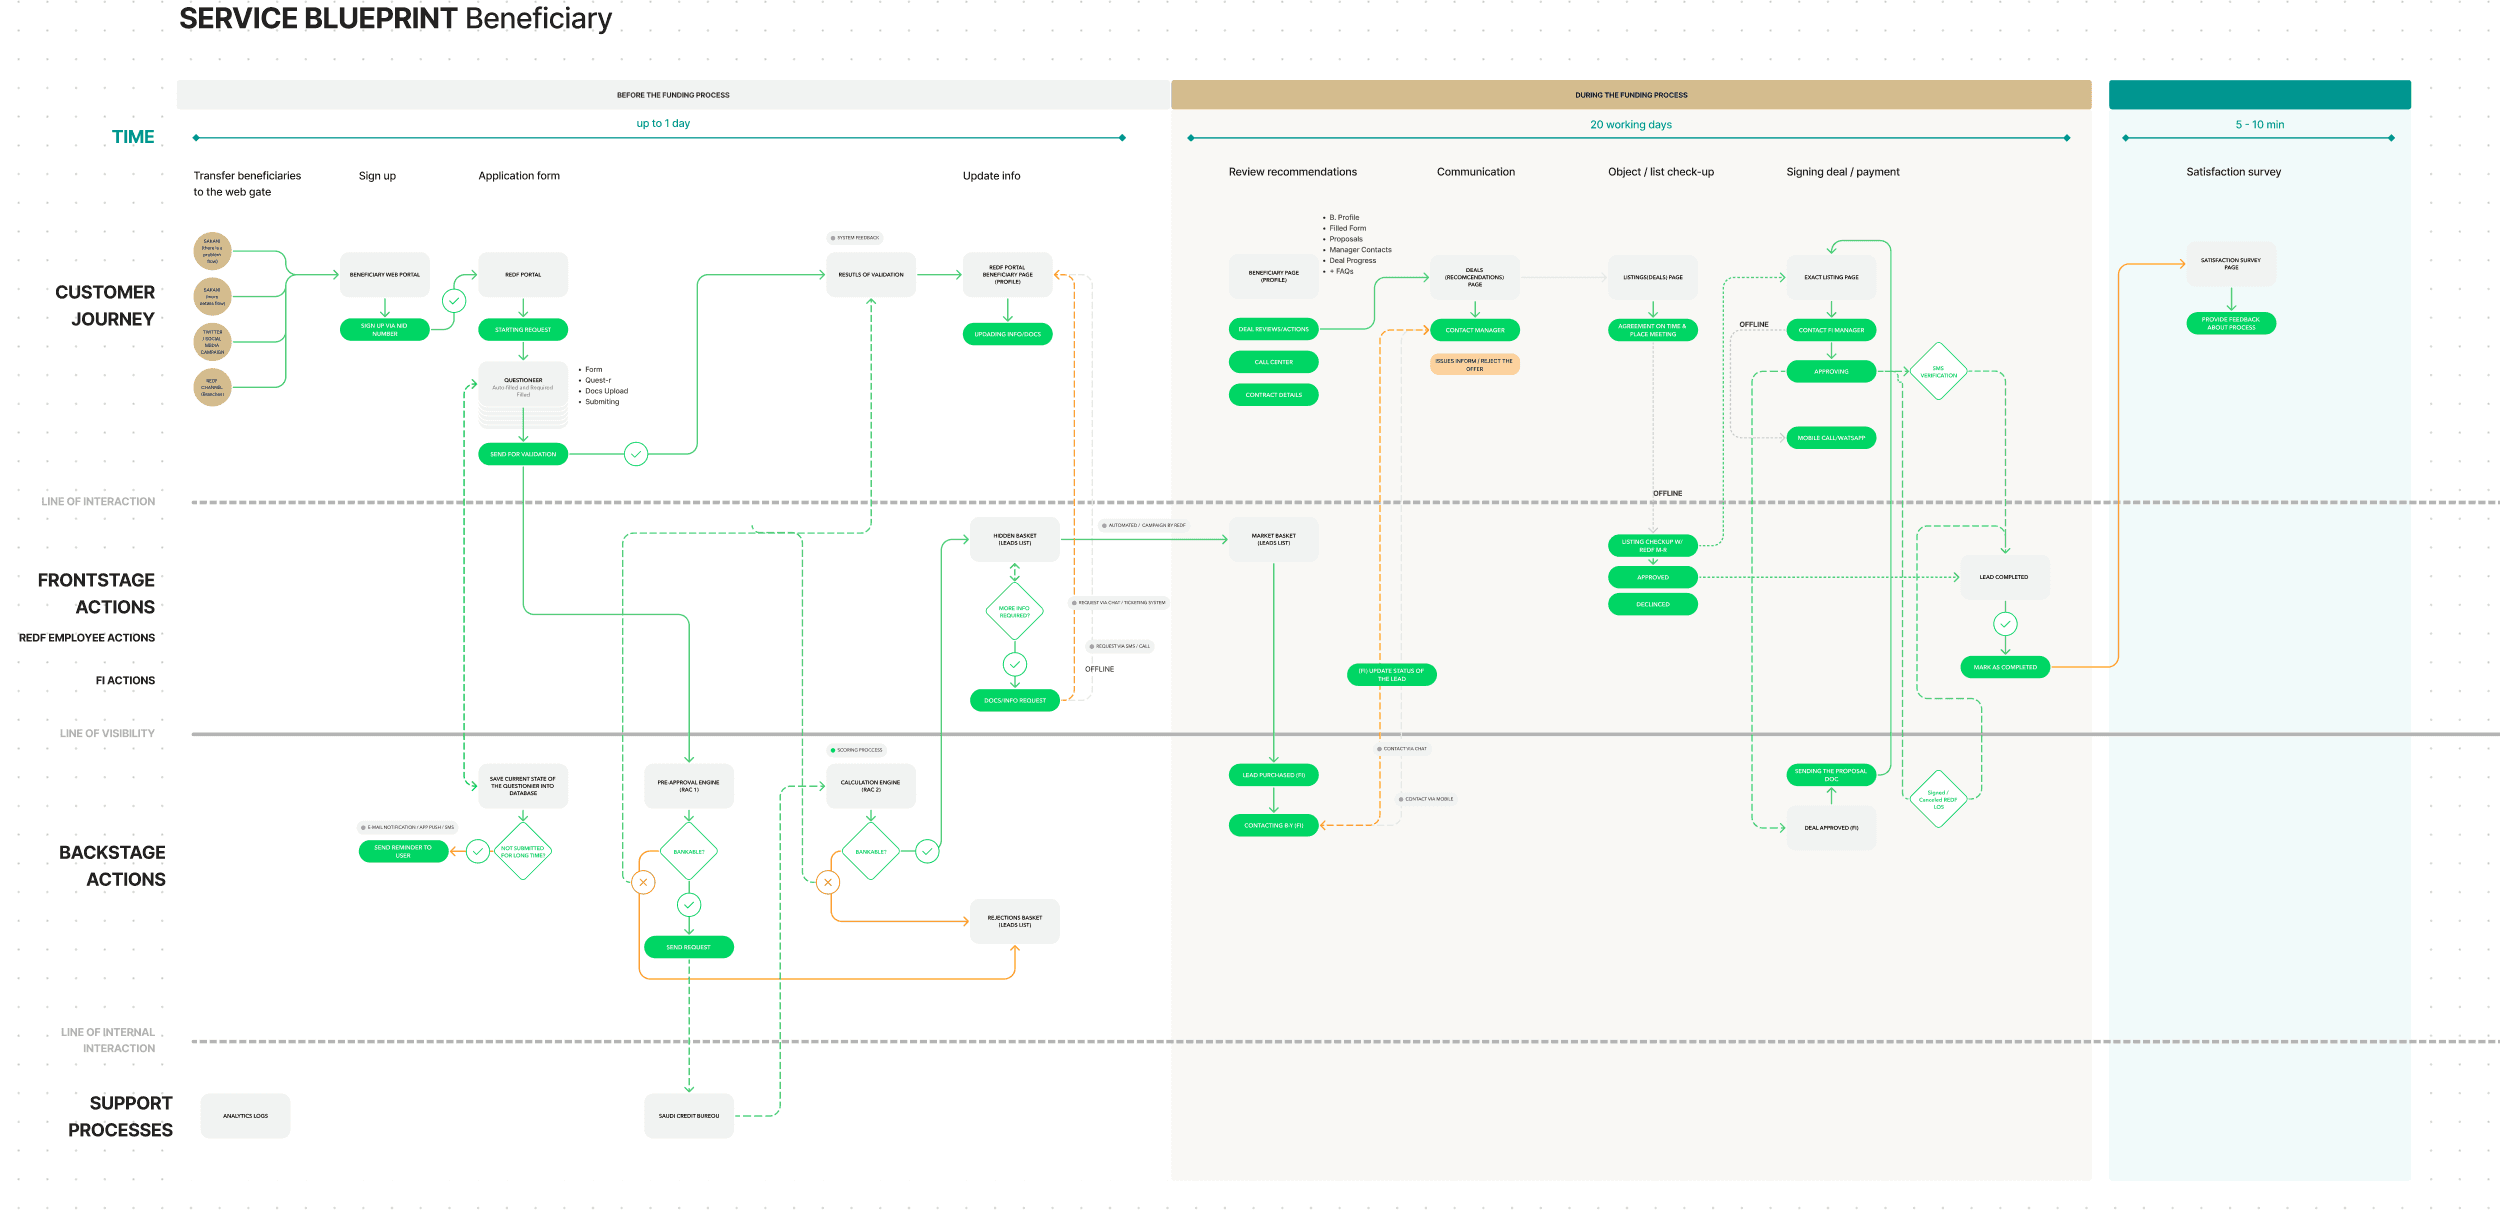Image resolution: width=2500 pixels, height=1230 pixels.
Task: Click the orange X beside Calculation Engine Bankable
Action: point(828,882)
